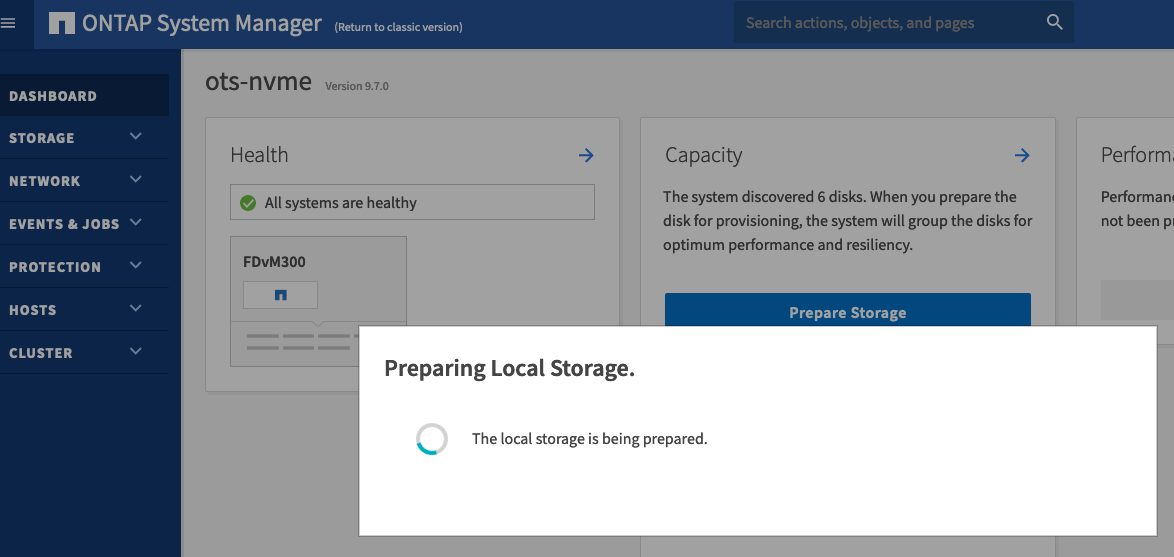Click the NetApp logo in header
Image resolution: width=1174 pixels, height=557 pixels.
(62, 23)
